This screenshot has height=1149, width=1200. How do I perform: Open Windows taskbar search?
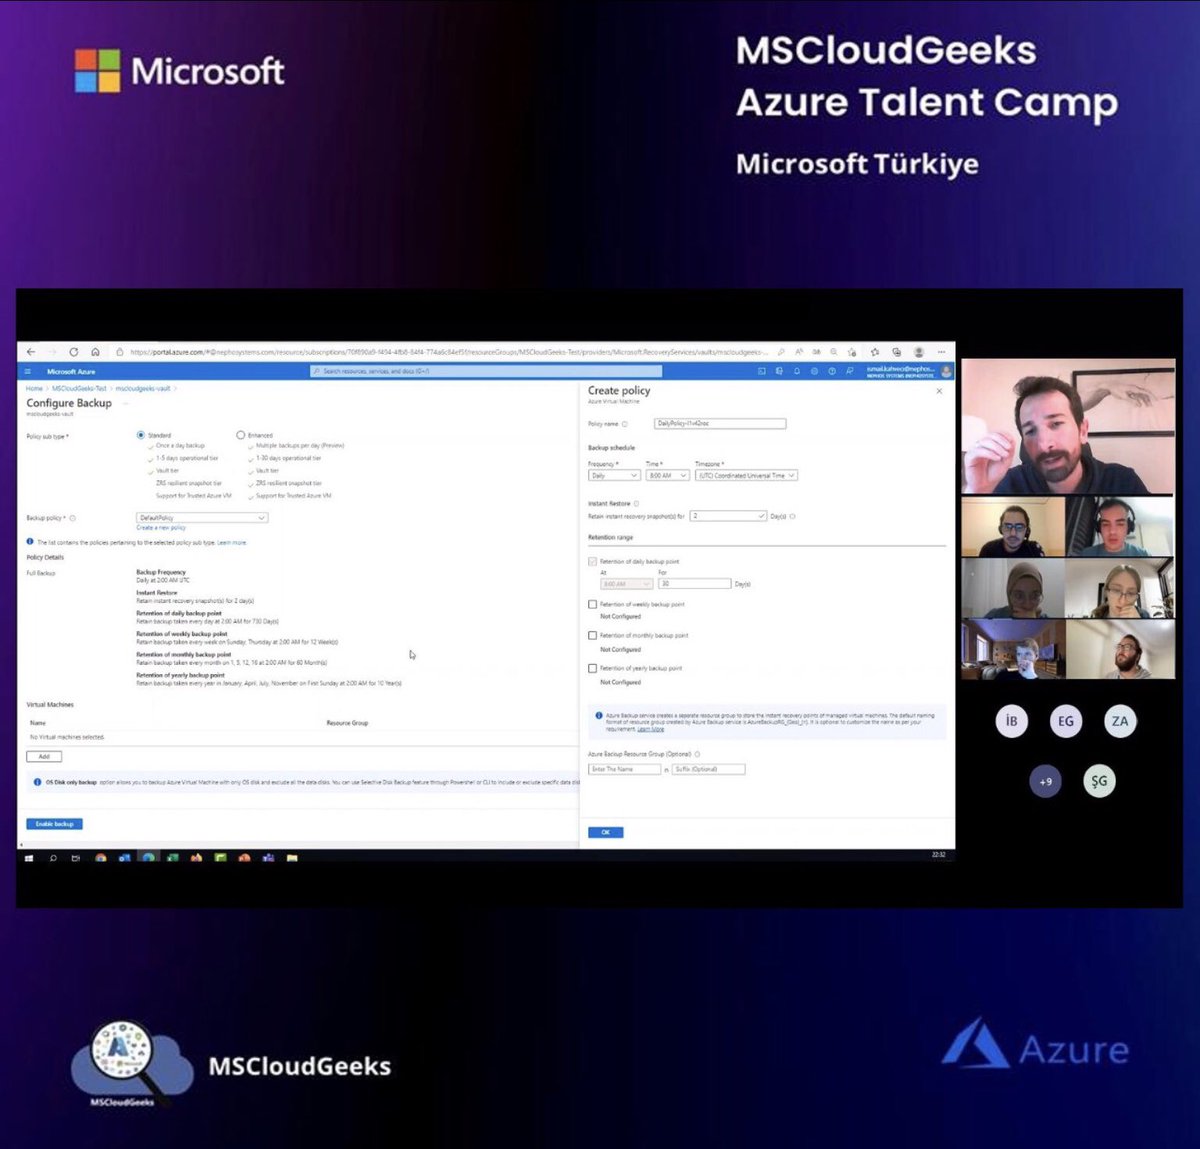click(53, 857)
